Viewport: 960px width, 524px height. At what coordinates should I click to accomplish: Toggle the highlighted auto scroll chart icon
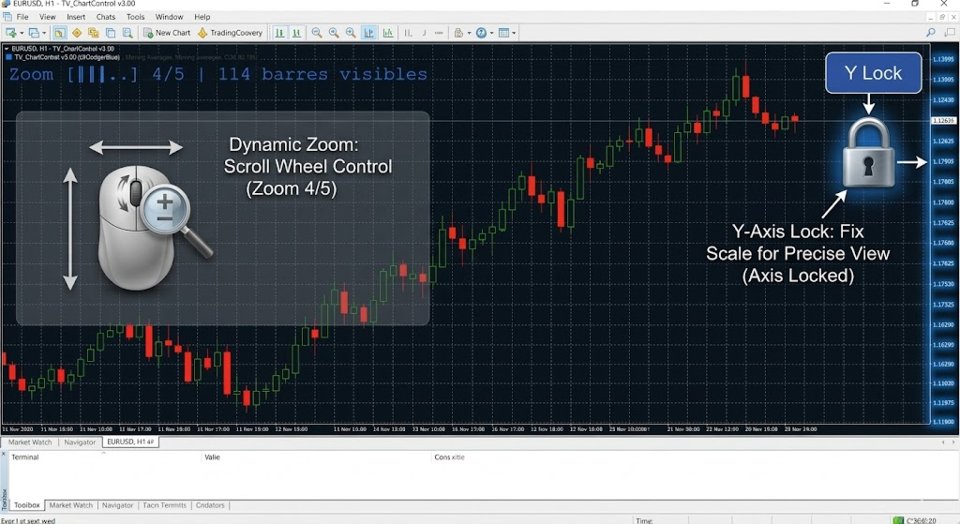coord(369,32)
